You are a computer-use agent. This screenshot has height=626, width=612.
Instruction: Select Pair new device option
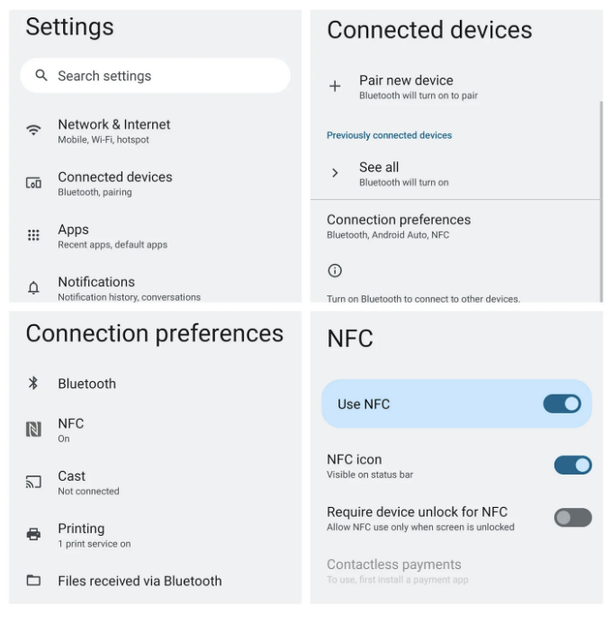[x=455, y=87]
